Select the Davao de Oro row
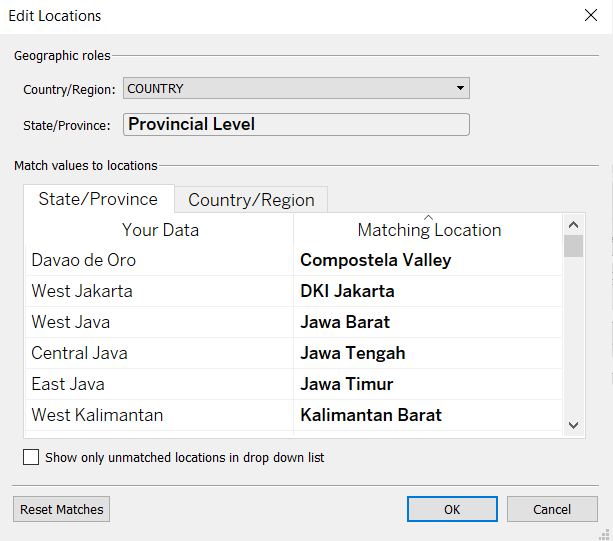613x541 pixels. point(84,260)
